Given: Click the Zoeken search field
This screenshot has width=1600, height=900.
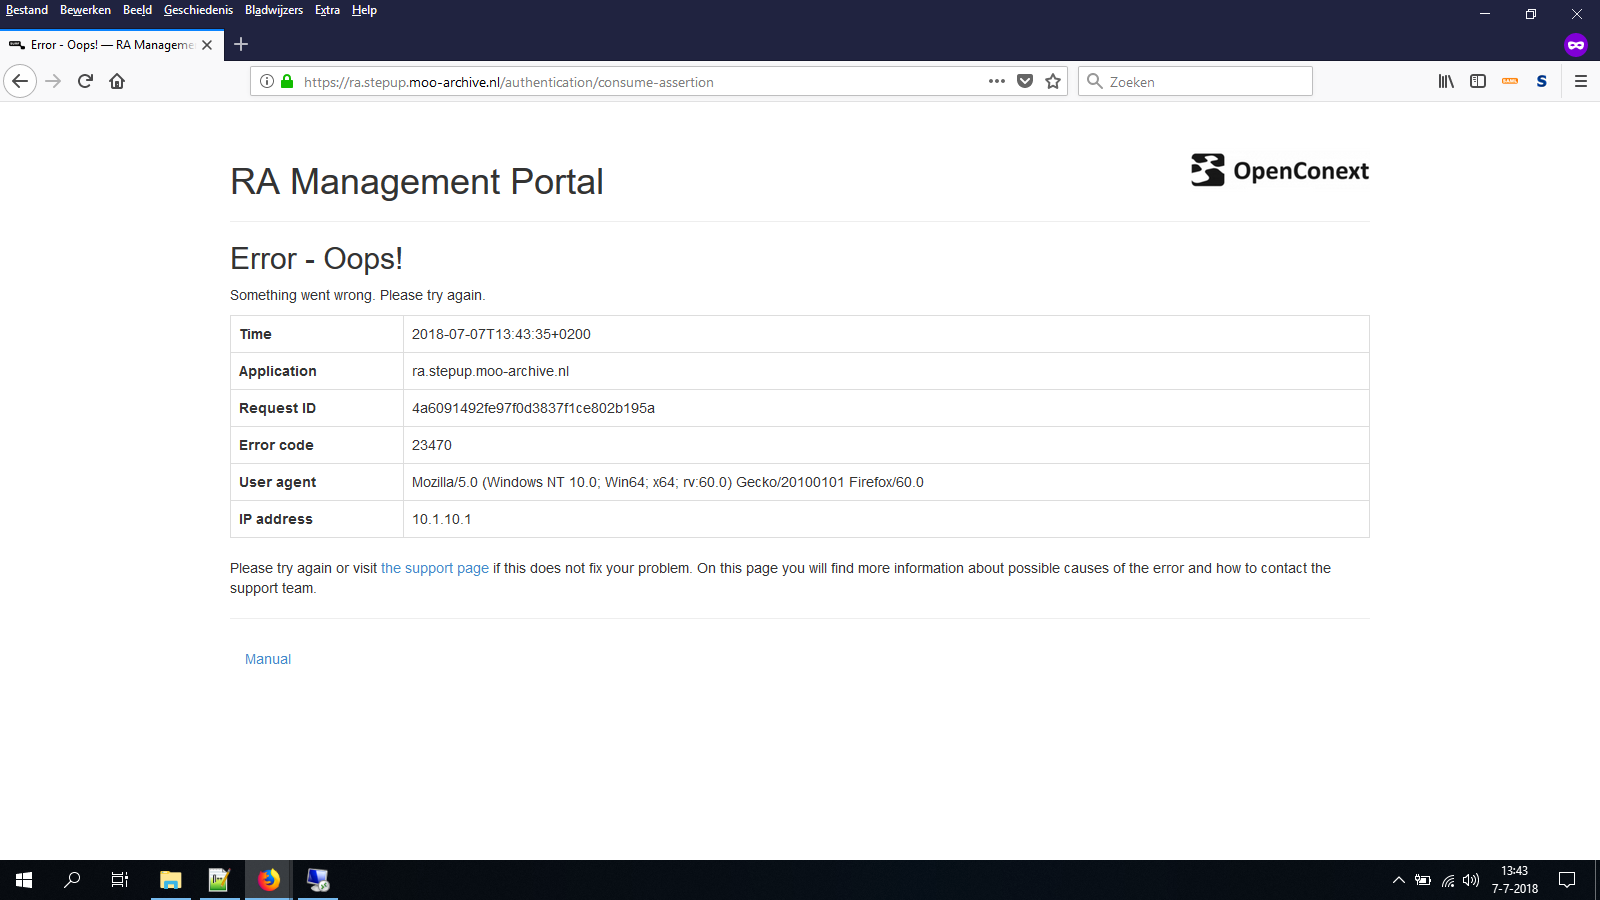Looking at the screenshot, I should [1195, 81].
